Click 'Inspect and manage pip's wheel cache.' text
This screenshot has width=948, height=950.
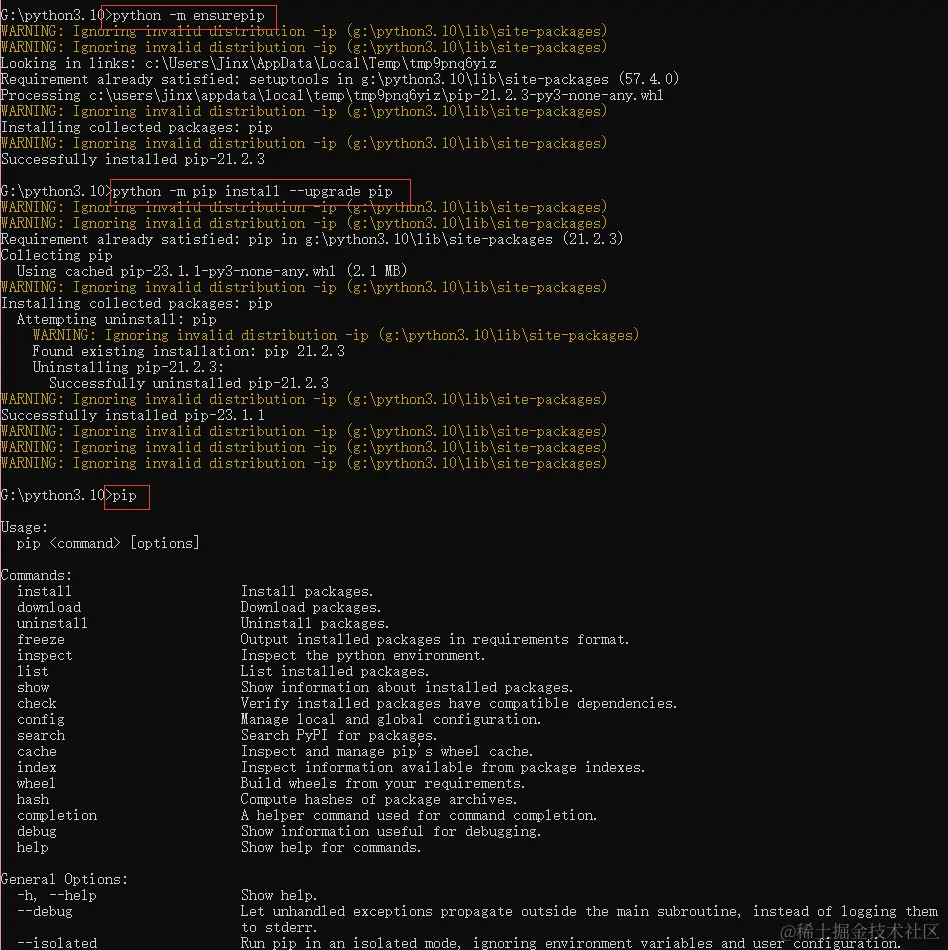click(x=387, y=751)
